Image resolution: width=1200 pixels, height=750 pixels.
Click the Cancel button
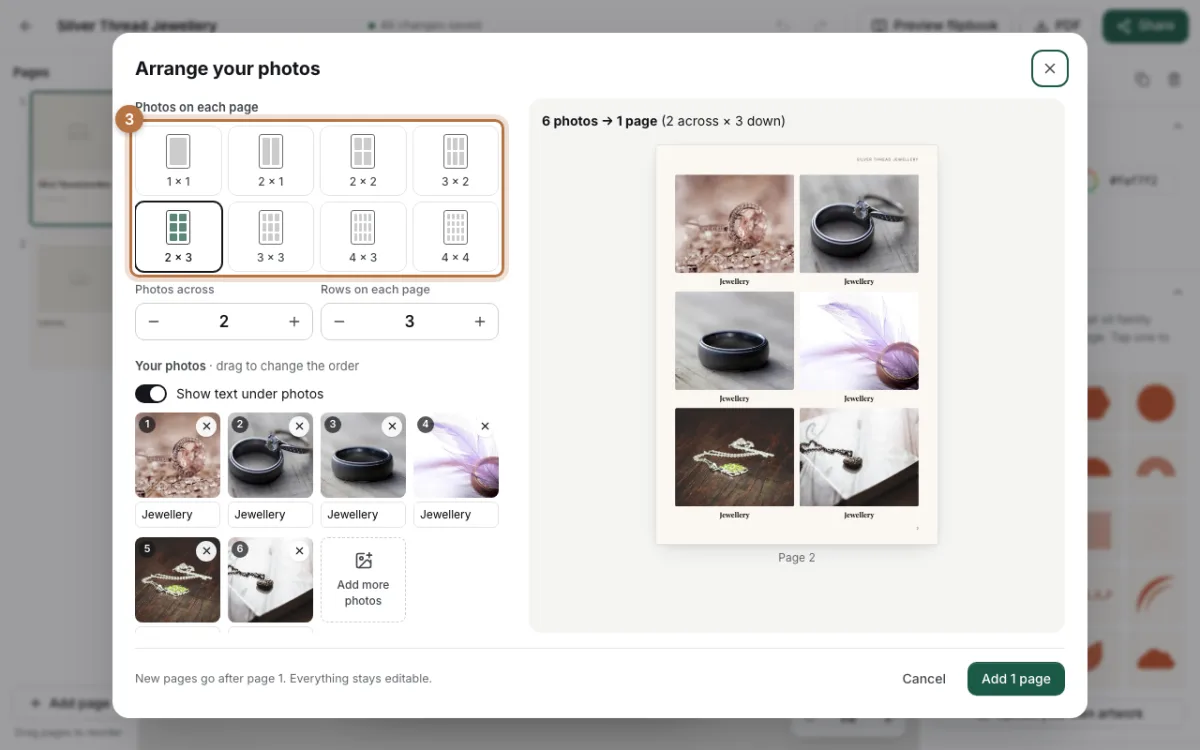tap(924, 679)
